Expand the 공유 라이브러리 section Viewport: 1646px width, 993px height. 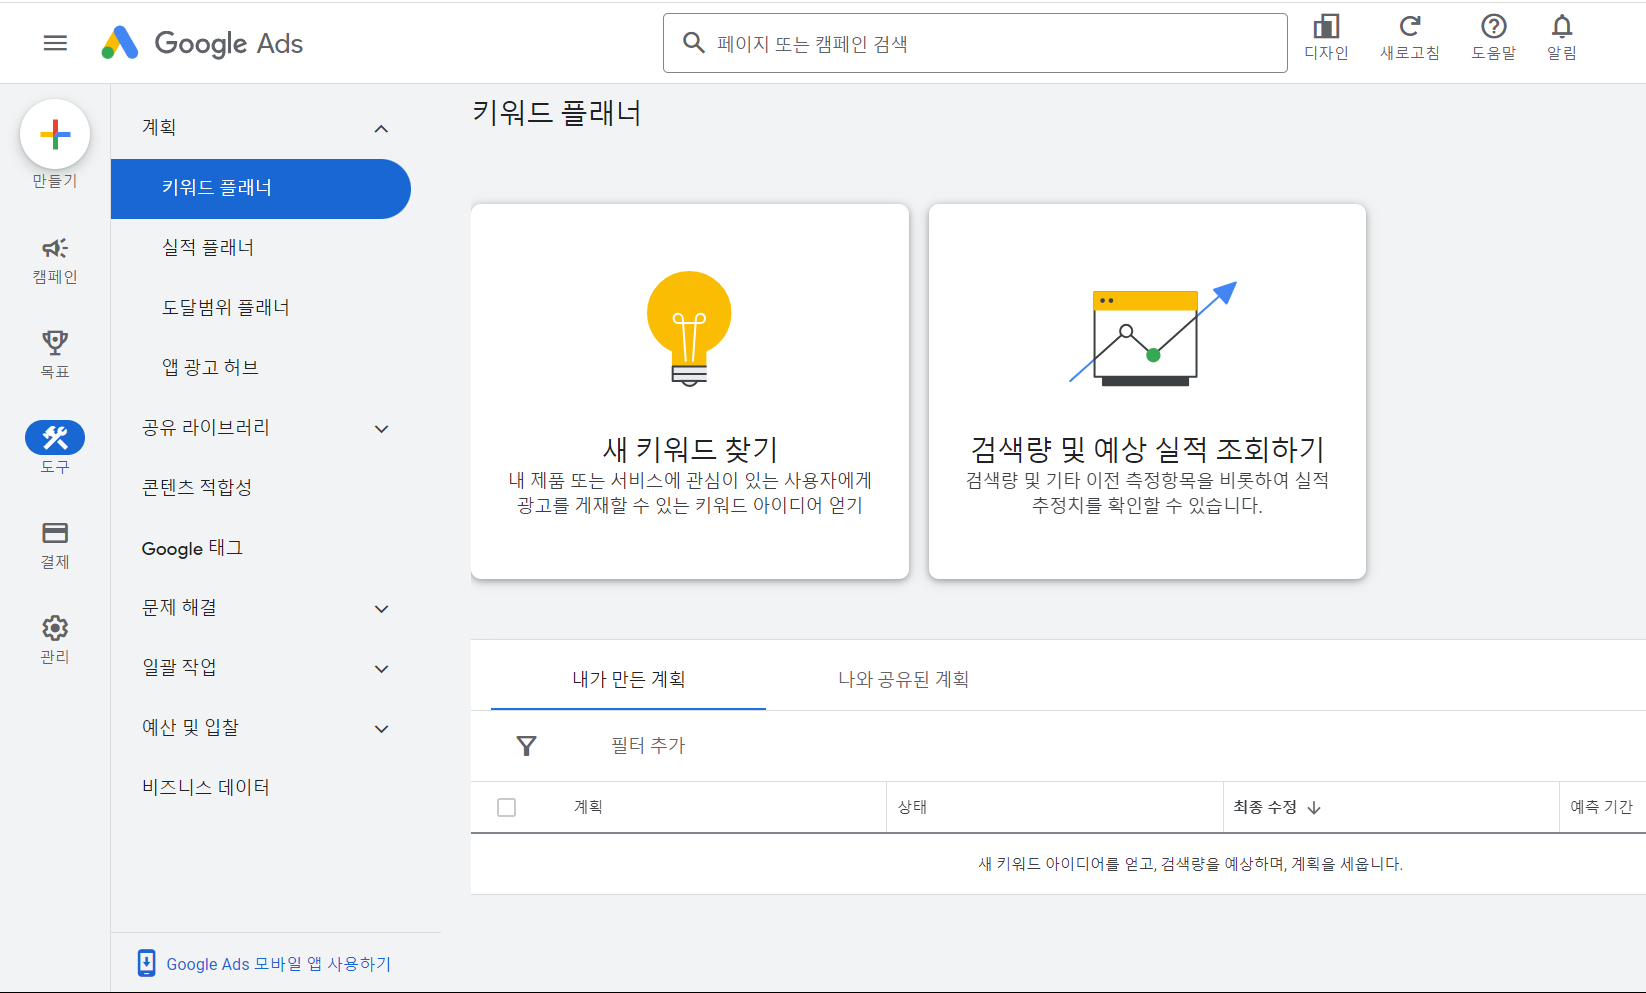[x=381, y=428]
